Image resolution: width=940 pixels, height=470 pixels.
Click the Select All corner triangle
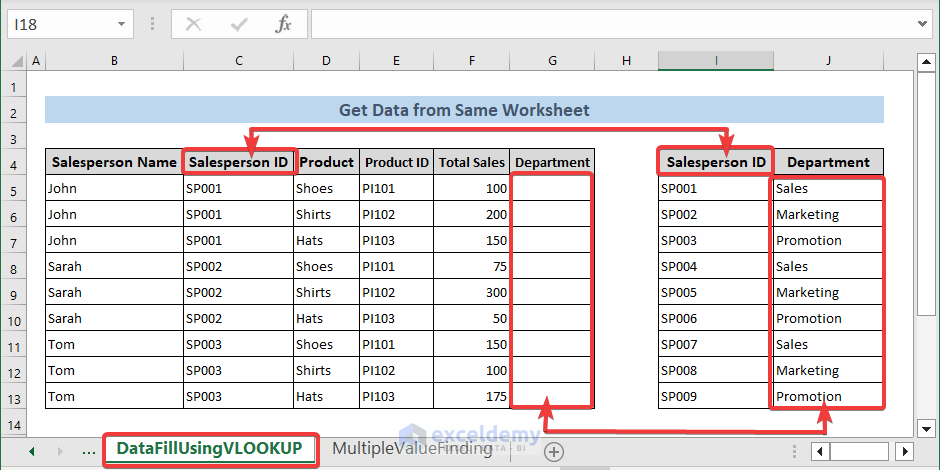coord(17,61)
